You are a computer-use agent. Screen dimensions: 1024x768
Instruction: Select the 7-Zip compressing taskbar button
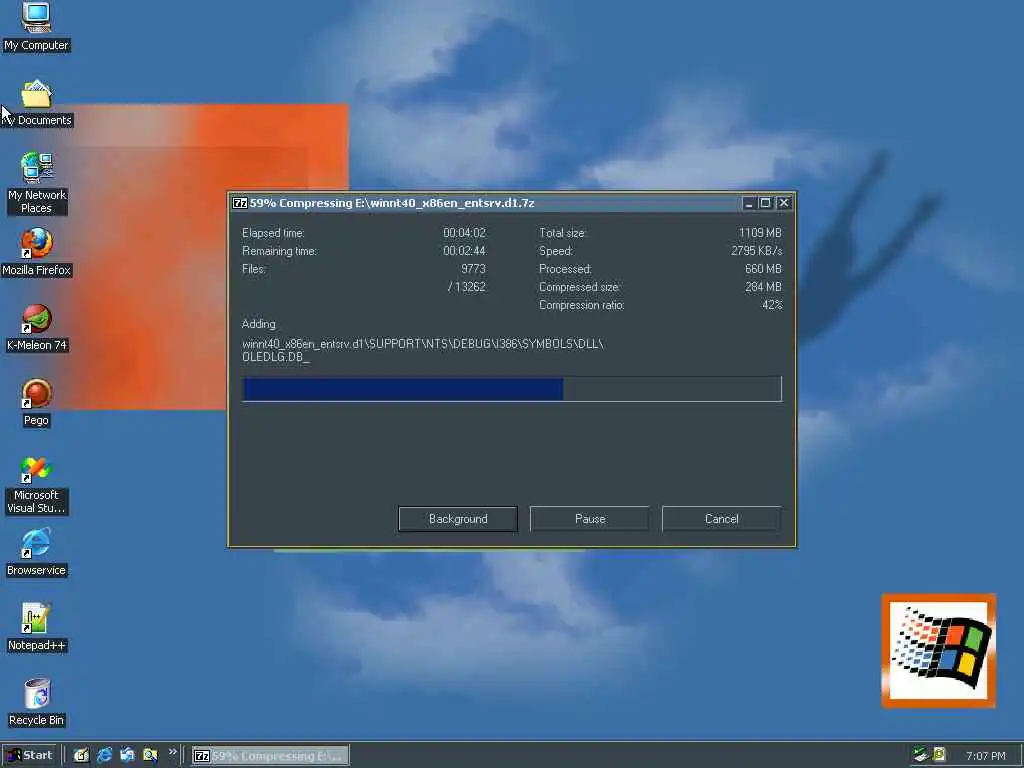click(270, 756)
